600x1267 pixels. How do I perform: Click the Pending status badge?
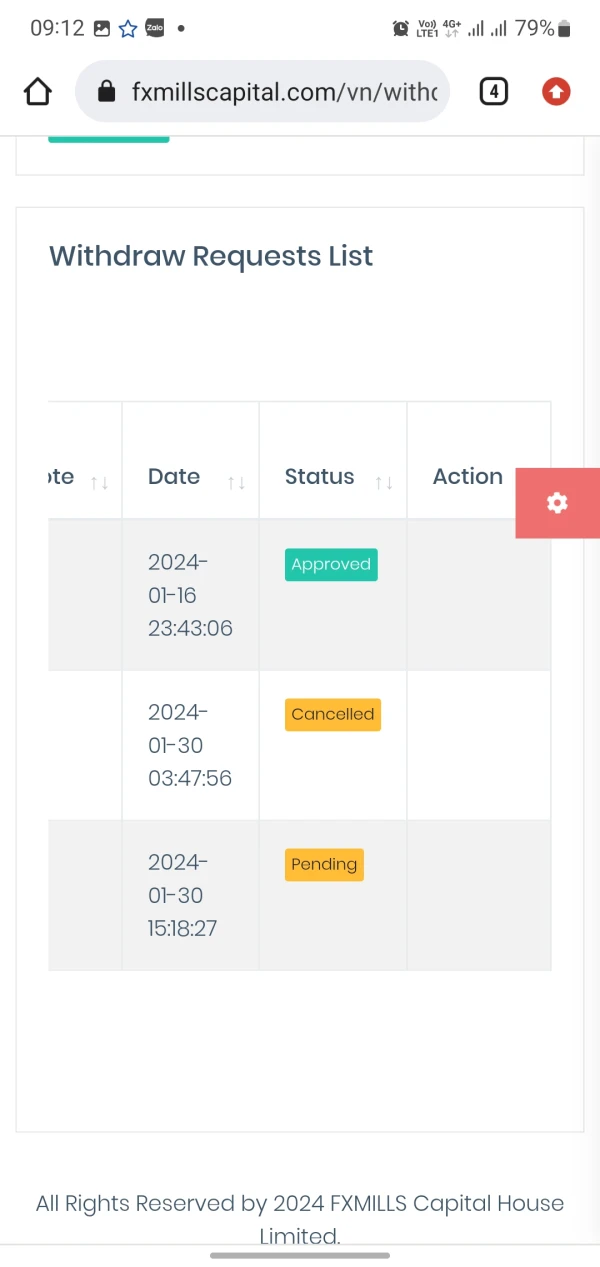(x=324, y=864)
